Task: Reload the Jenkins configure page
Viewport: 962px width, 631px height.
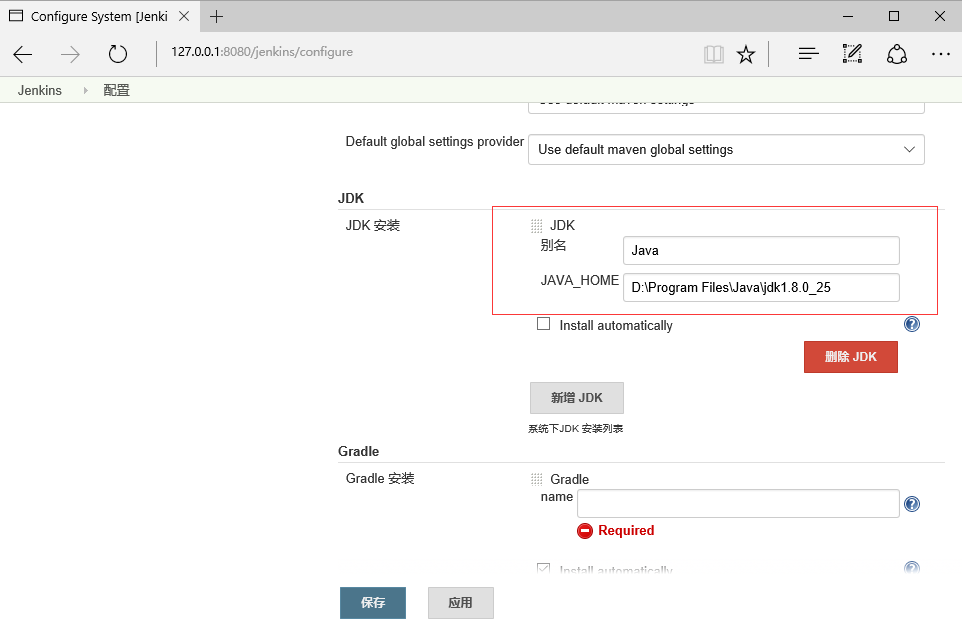Action: click(x=117, y=54)
